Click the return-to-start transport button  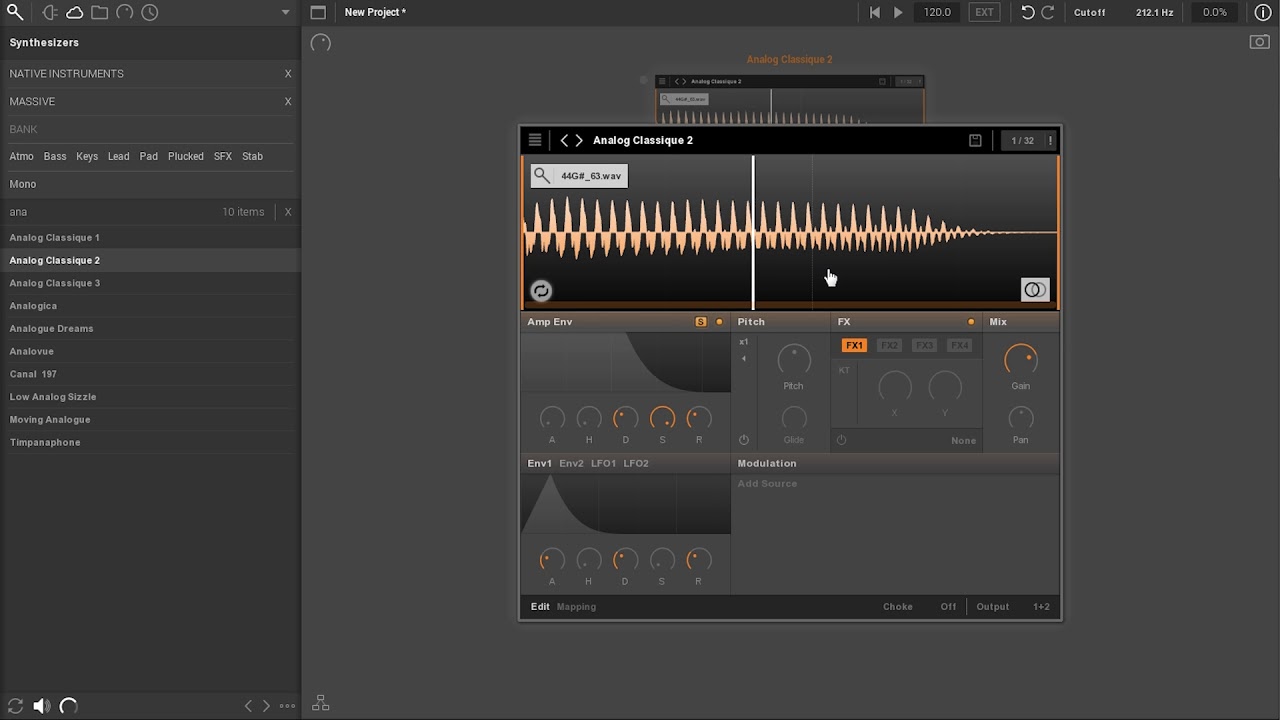tap(875, 12)
